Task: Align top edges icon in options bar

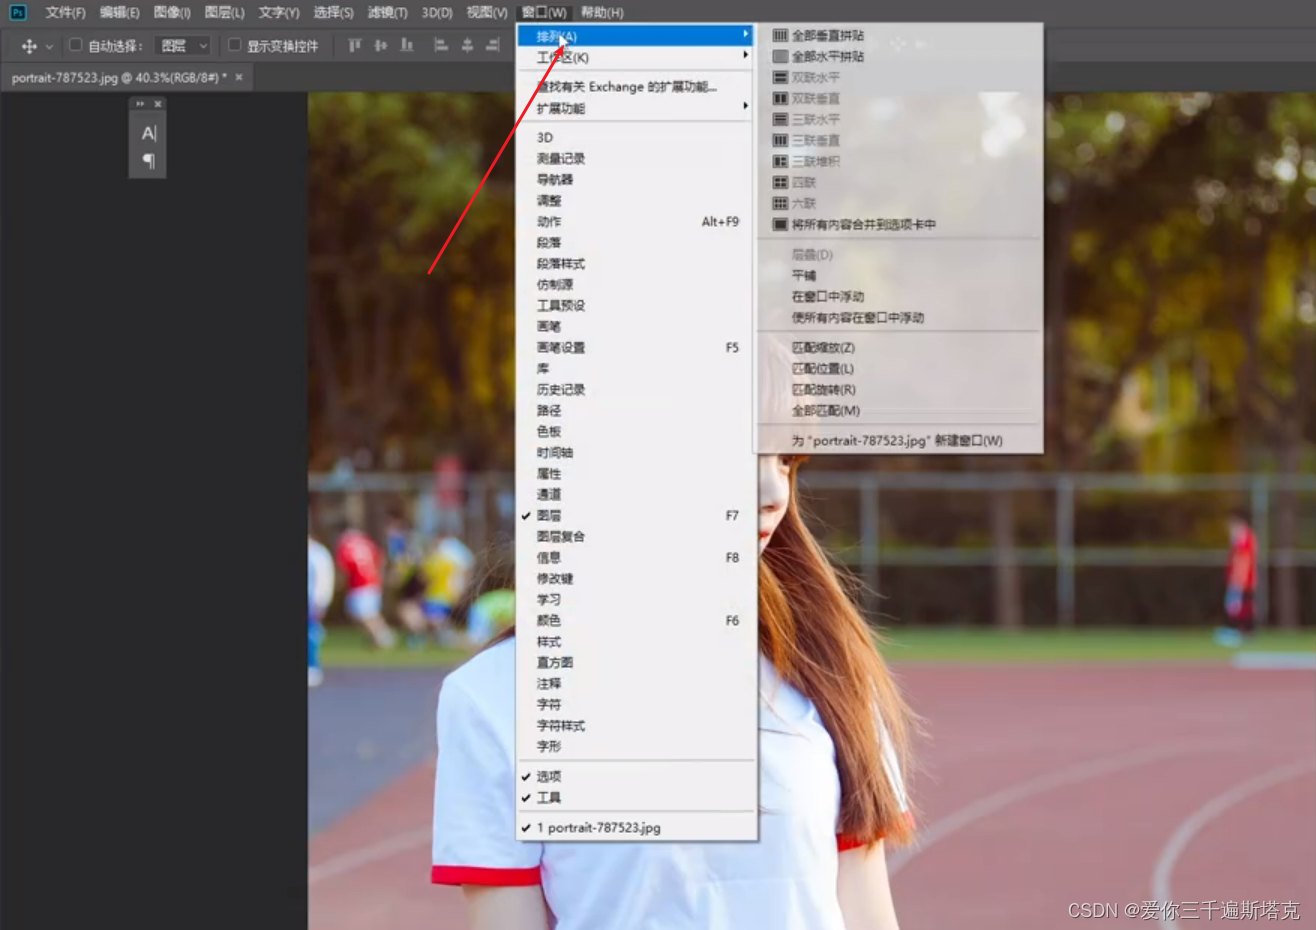Action: (x=354, y=45)
